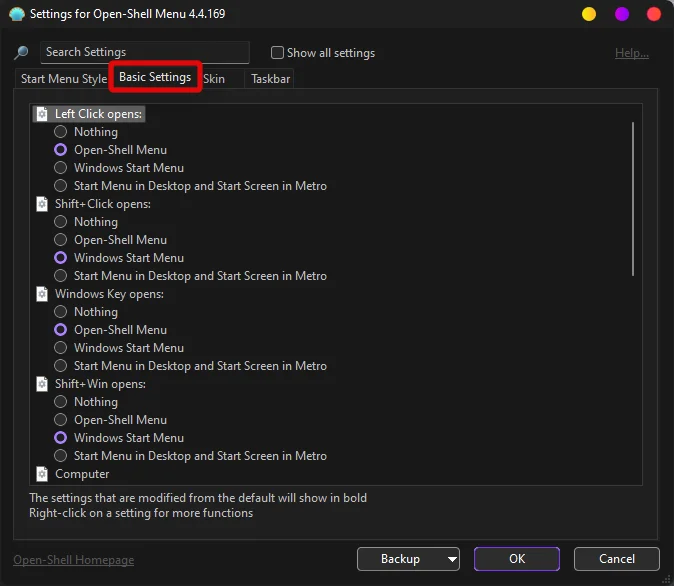This screenshot has height=586, width=674.
Task: Select Open-Shell Menu under Windows Key opens
Action: click(61, 330)
